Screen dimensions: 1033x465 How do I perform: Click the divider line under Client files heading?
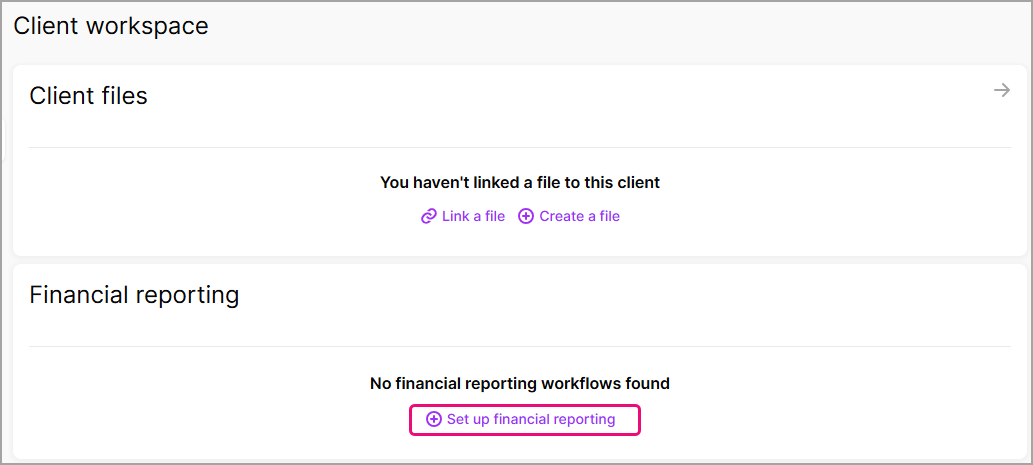tap(519, 148)
